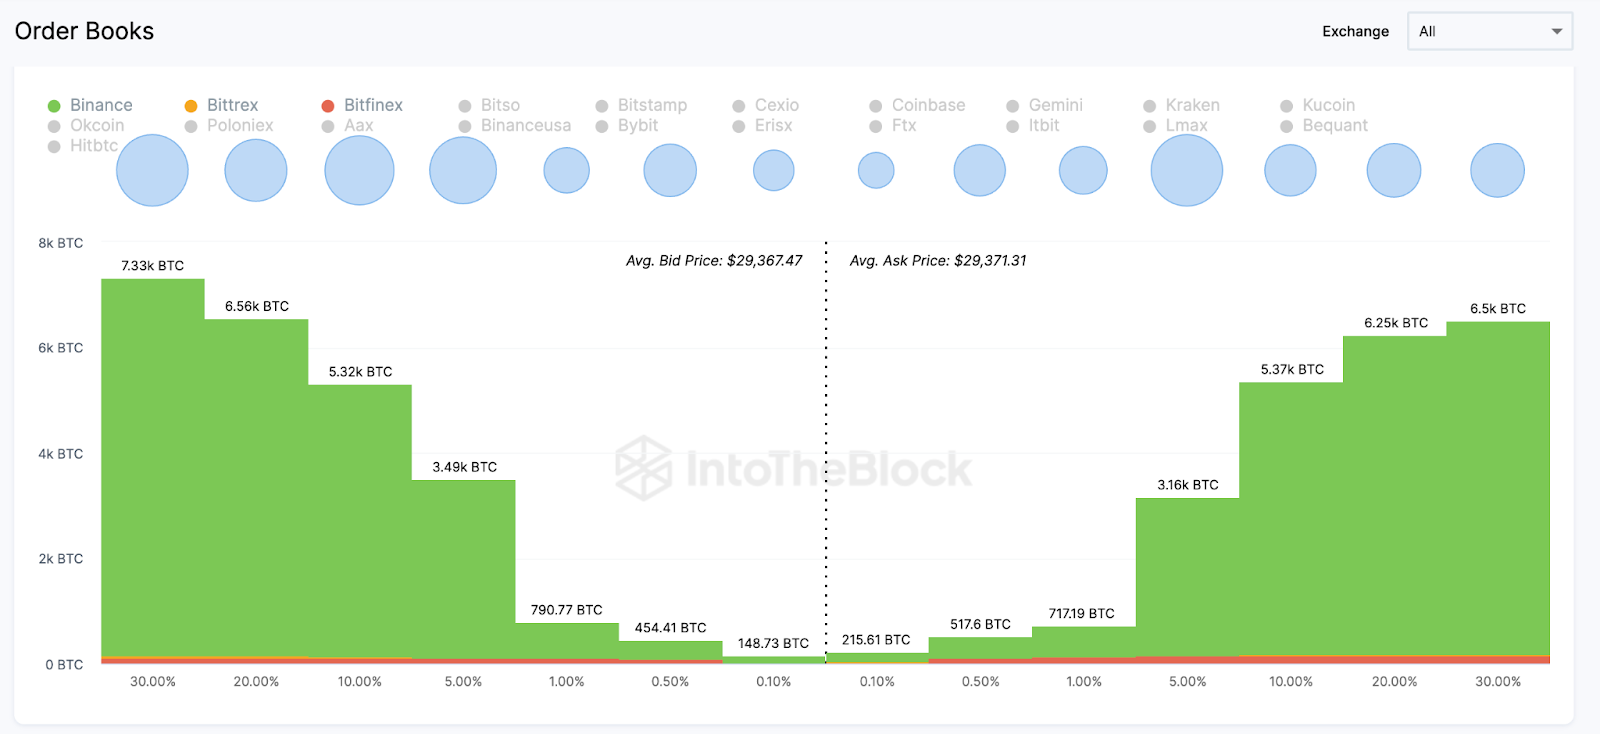The image size is (1600, 734).
Task: Click the Bitso gray legend dot
Action: 465,106
